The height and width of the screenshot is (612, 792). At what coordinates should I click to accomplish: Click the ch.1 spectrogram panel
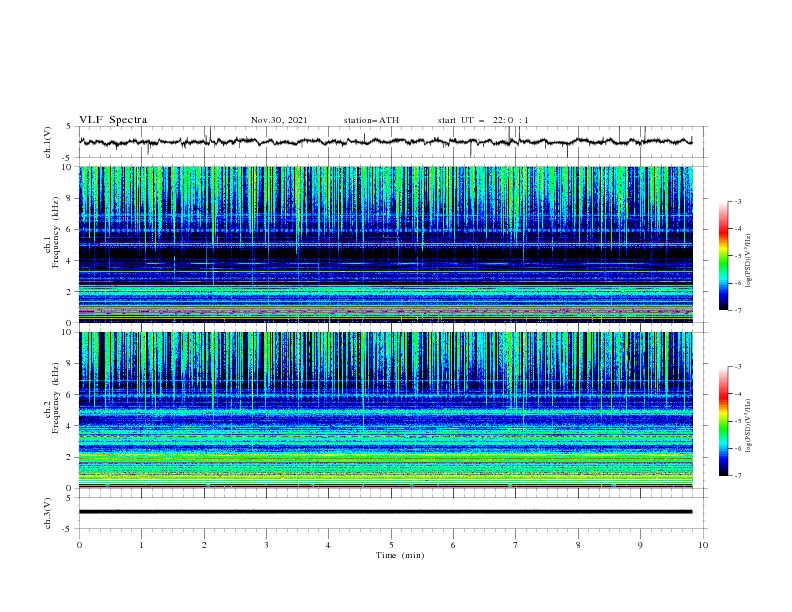pyautogui.click(x=386, y=244)
